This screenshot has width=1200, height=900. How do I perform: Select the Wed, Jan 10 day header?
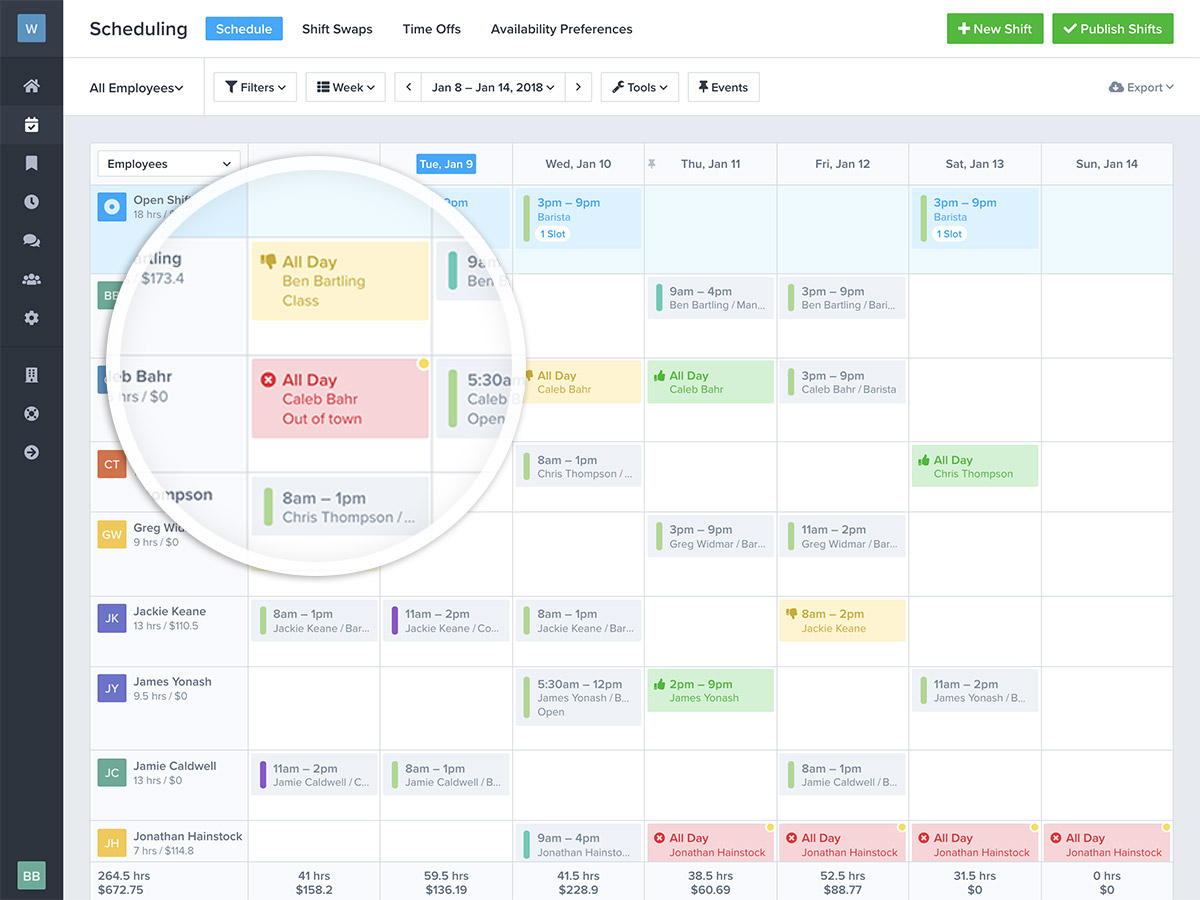click(x=578, y=164)
